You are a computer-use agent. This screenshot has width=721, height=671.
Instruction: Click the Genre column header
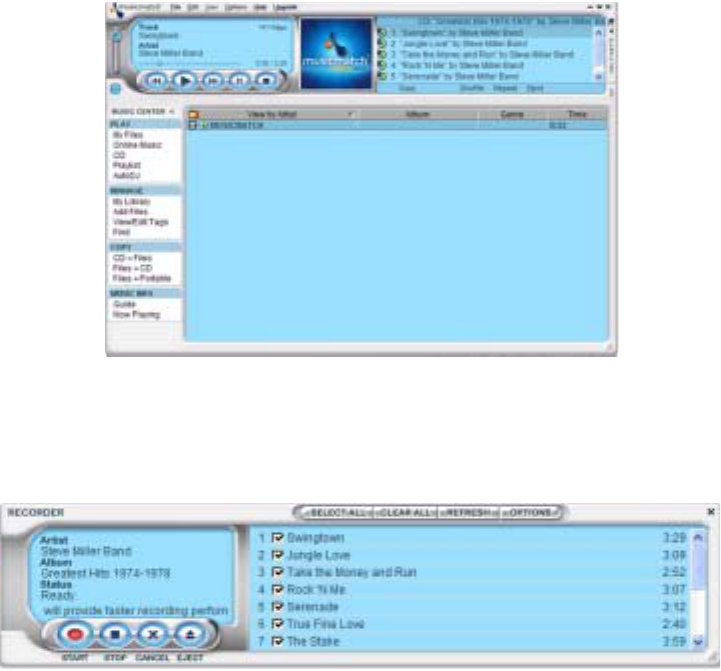point(512,114)
